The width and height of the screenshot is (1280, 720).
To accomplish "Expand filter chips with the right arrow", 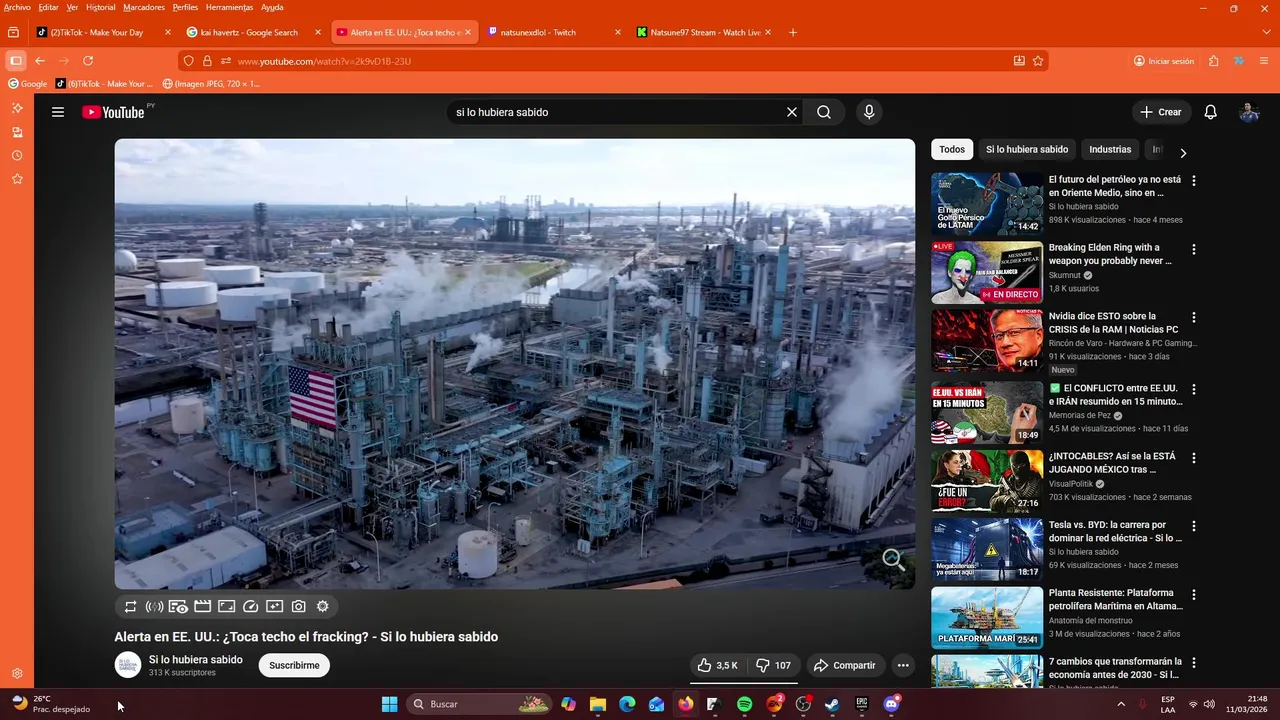I will coord(1183,153).
